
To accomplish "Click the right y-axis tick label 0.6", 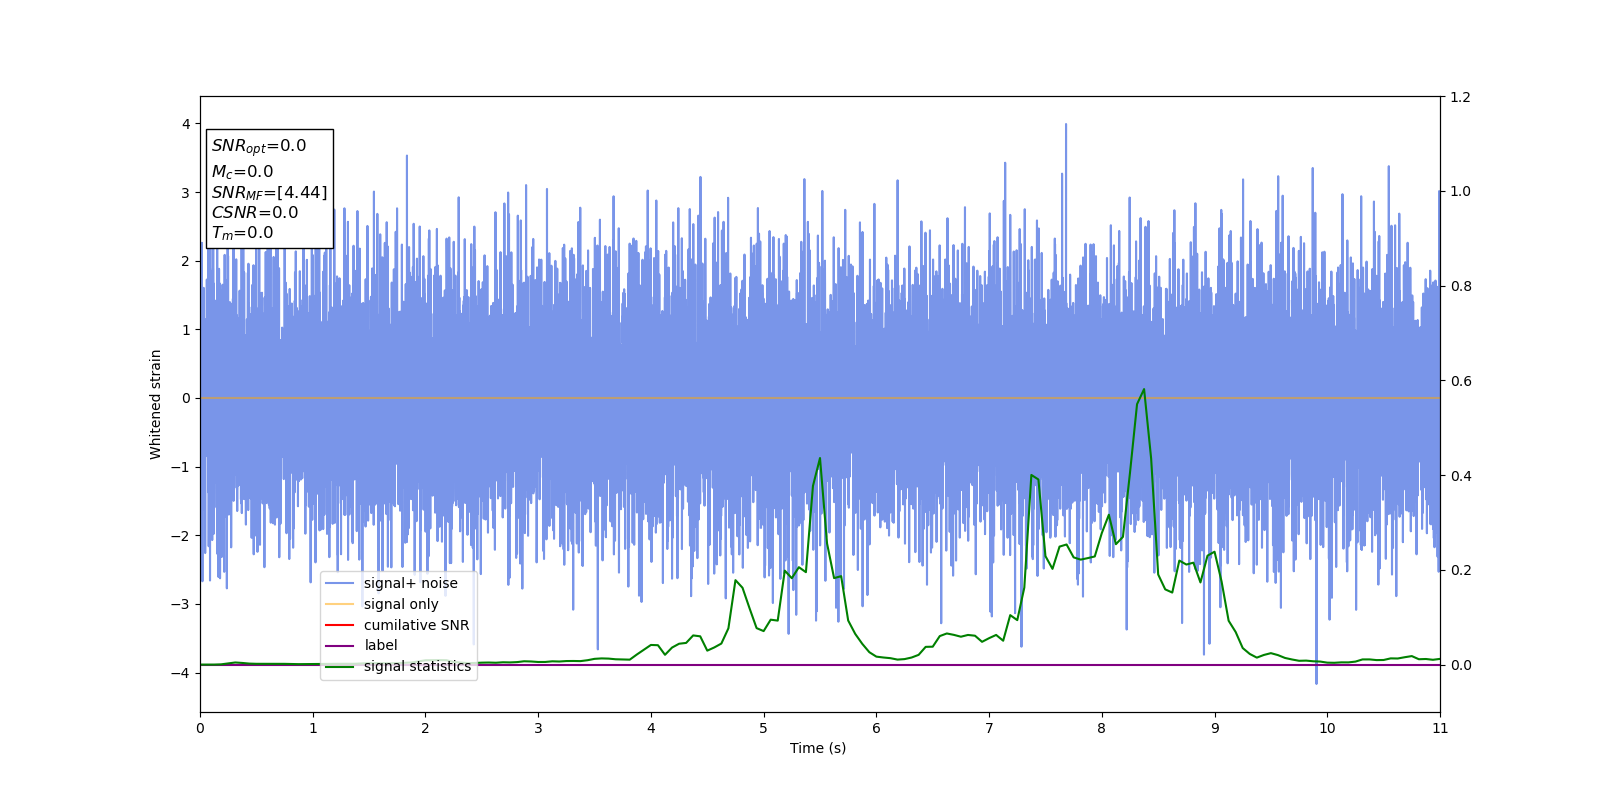I will 1460,381.
